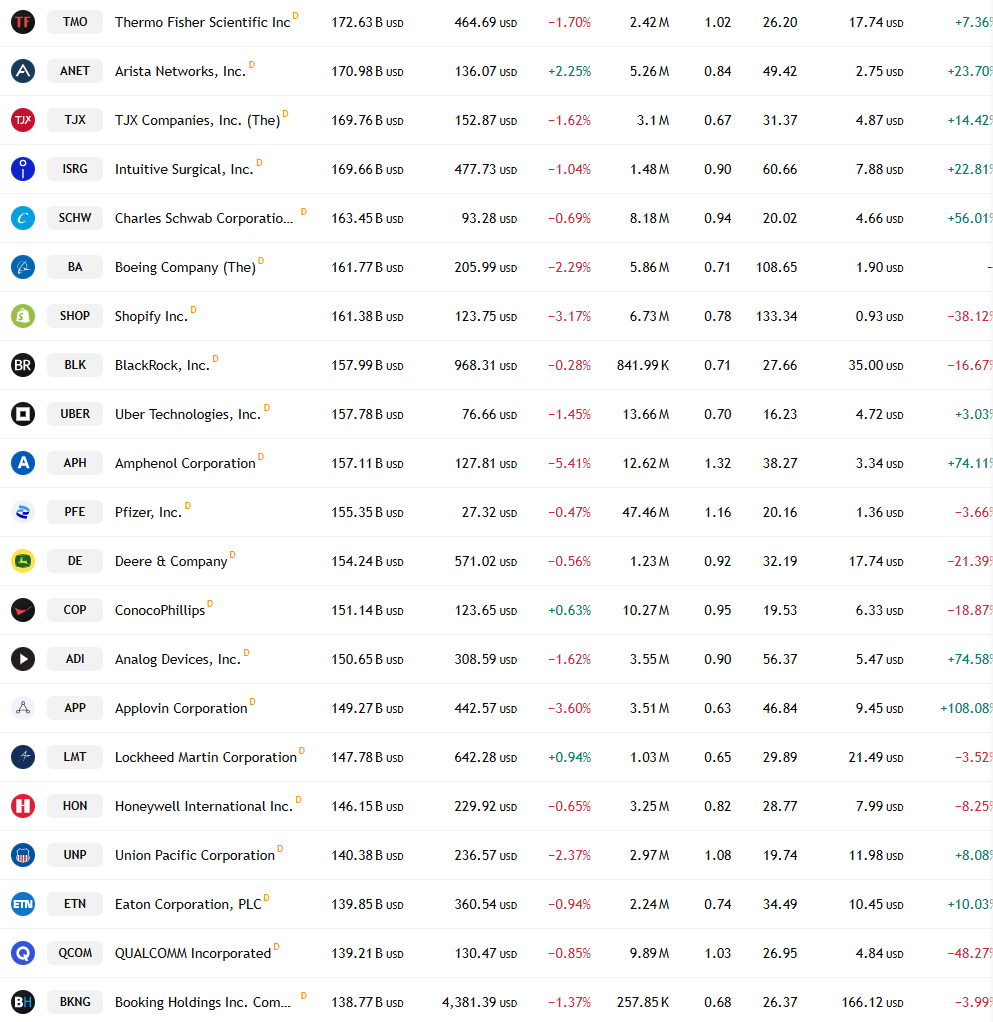Select Arista's +2.25% change value
This screenshot has width=993, height=1022.
click(x=569, y=72)
